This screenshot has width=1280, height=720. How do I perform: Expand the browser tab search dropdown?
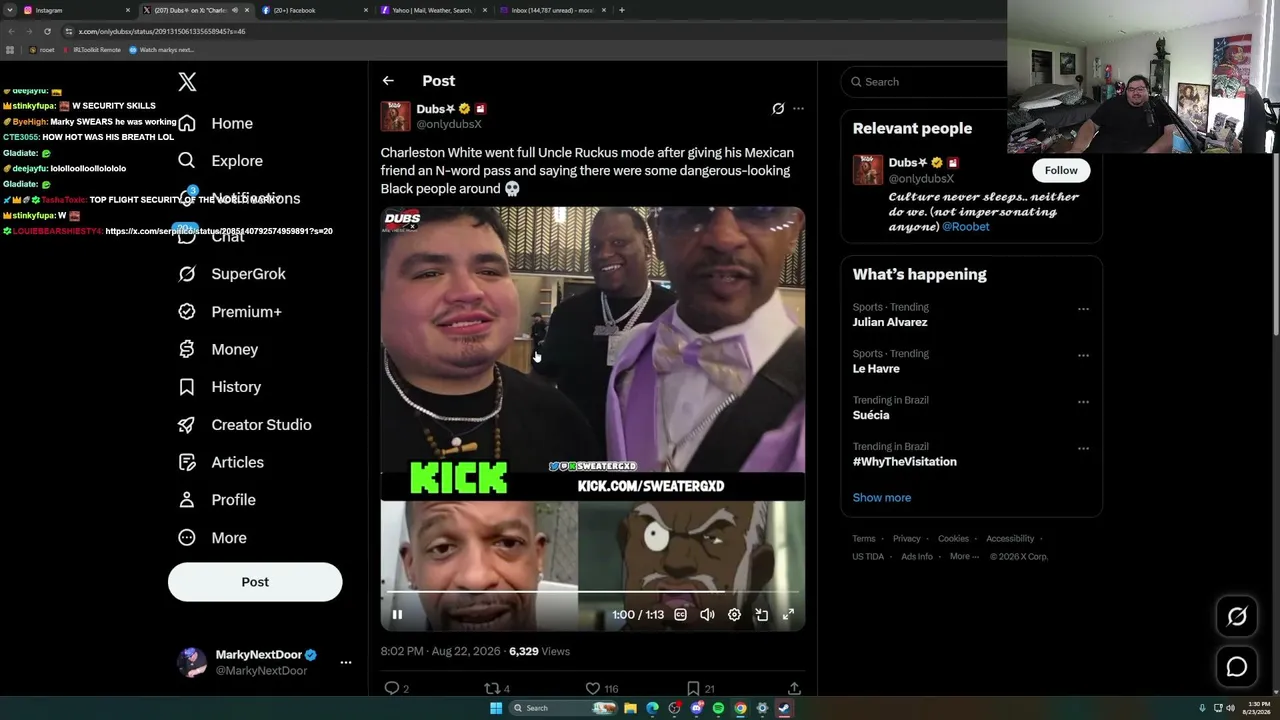point(8,10)
